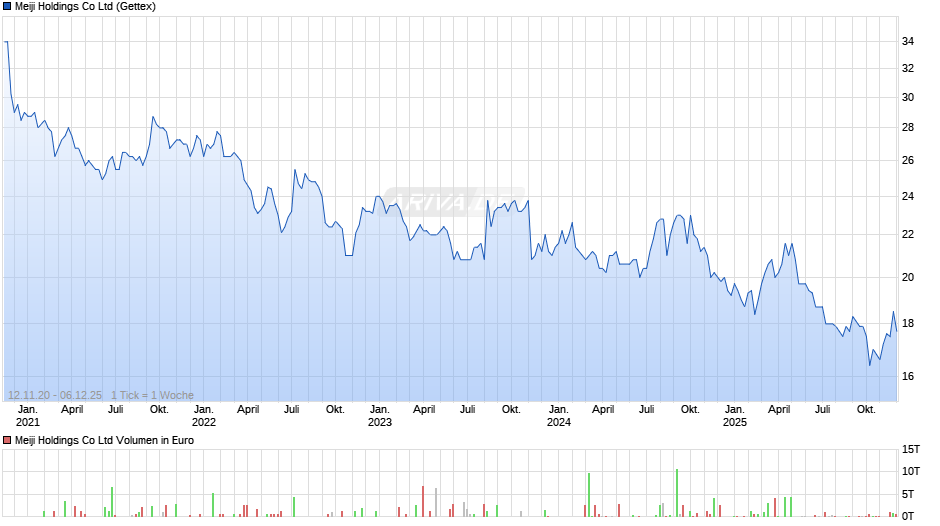The image size is (940, 526).
Task: Click the 'Jan. 2021' time axis label
Action: point(28,416)
